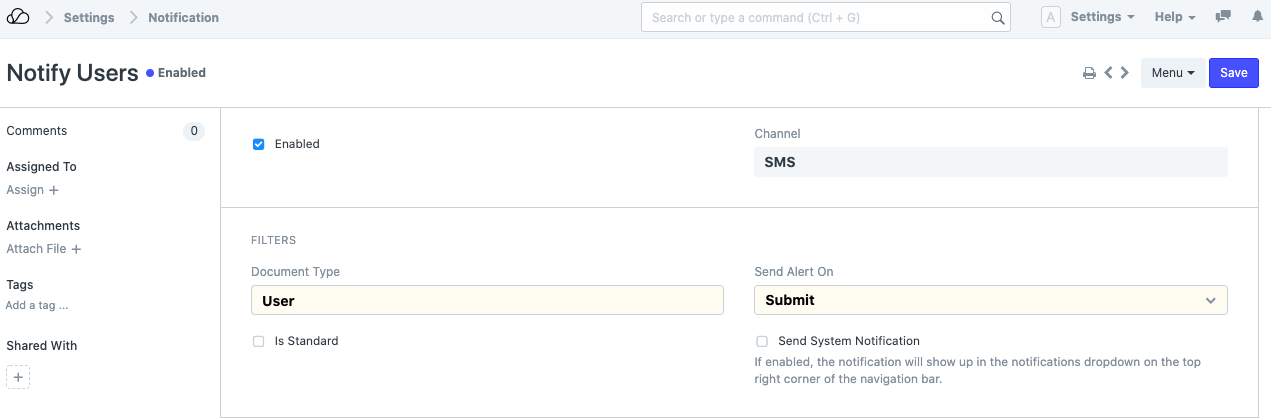Enable Send System Notification checkbox
1271x418 pixels.
[762, 341]
